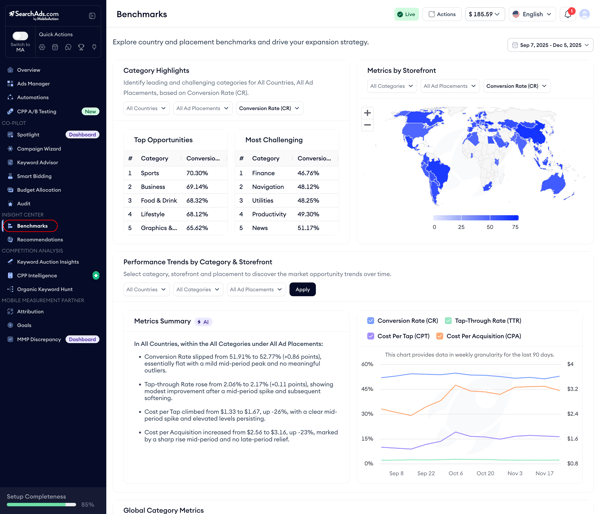Go to Ads Manager in the sidebar

point(33,84)
